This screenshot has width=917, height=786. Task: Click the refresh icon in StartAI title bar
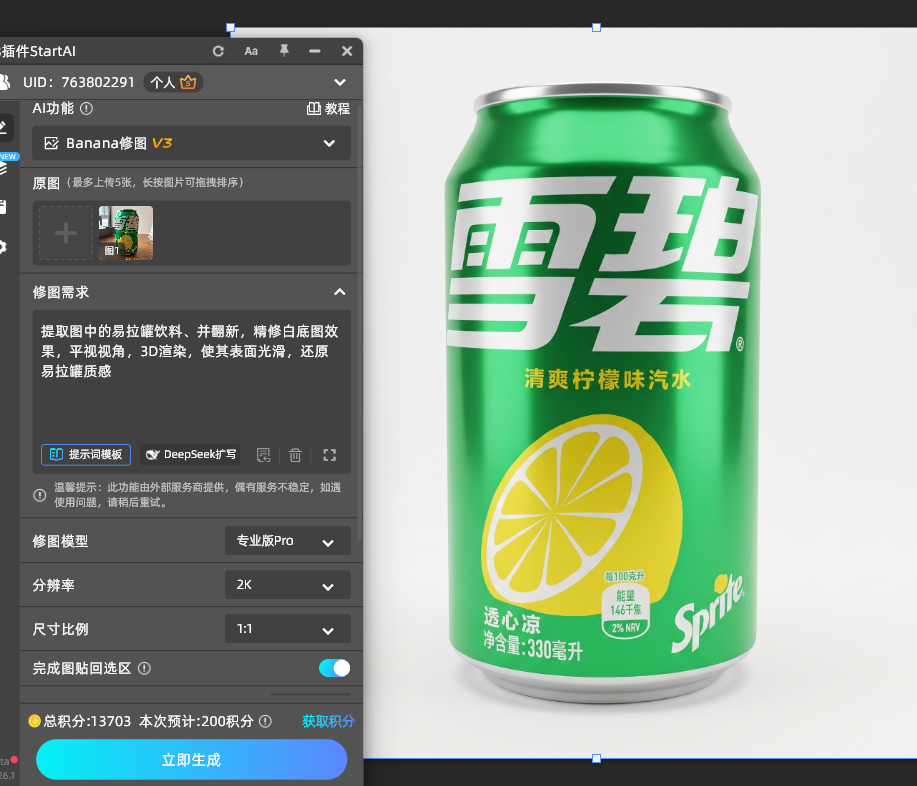(x=218, y=51)
